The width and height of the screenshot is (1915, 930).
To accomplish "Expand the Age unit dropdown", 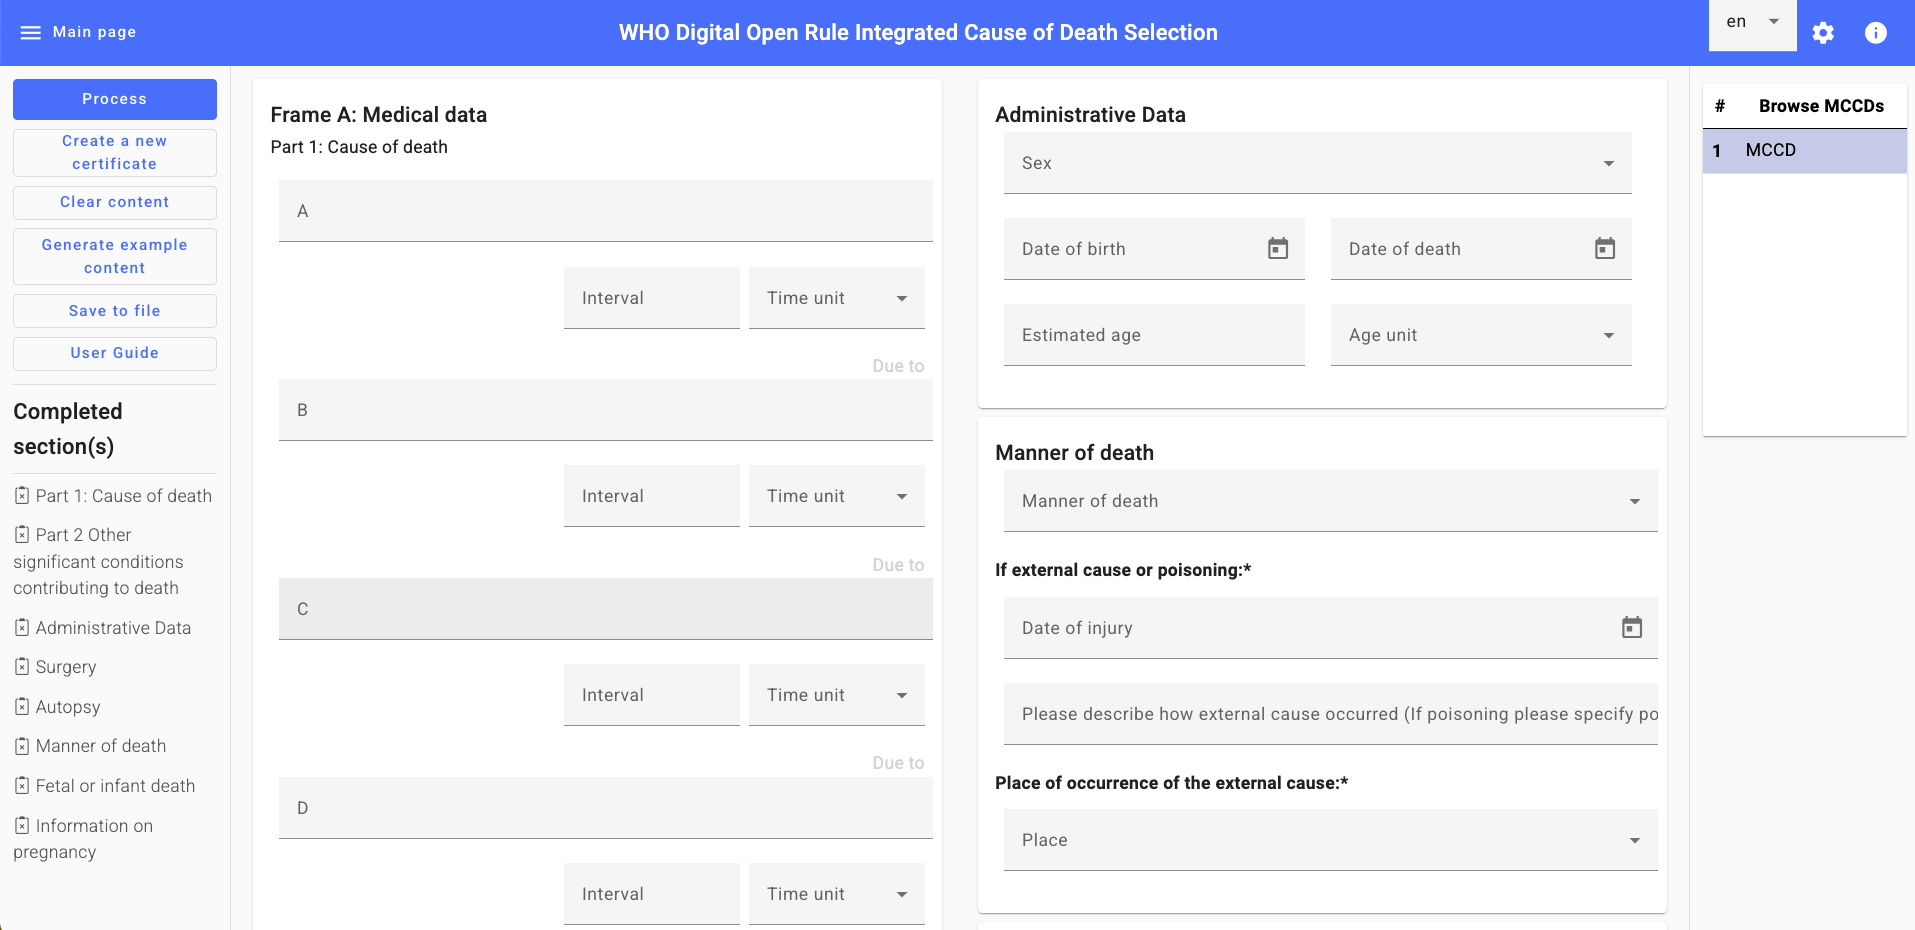I will [1480, 335].
